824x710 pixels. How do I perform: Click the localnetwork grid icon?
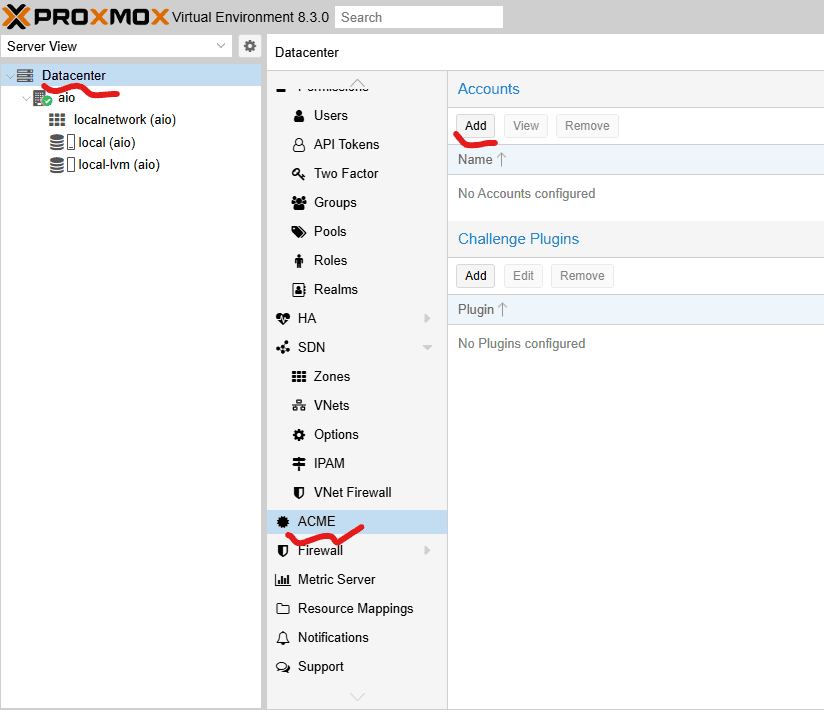[57, 120]
